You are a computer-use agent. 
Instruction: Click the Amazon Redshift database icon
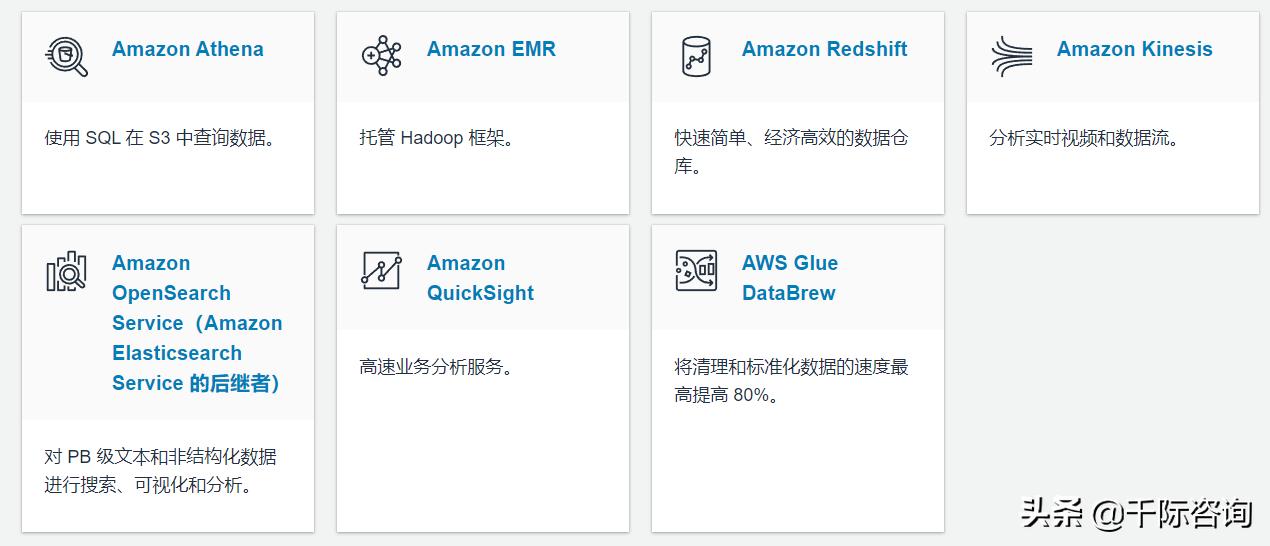click(x=696, y=55)
